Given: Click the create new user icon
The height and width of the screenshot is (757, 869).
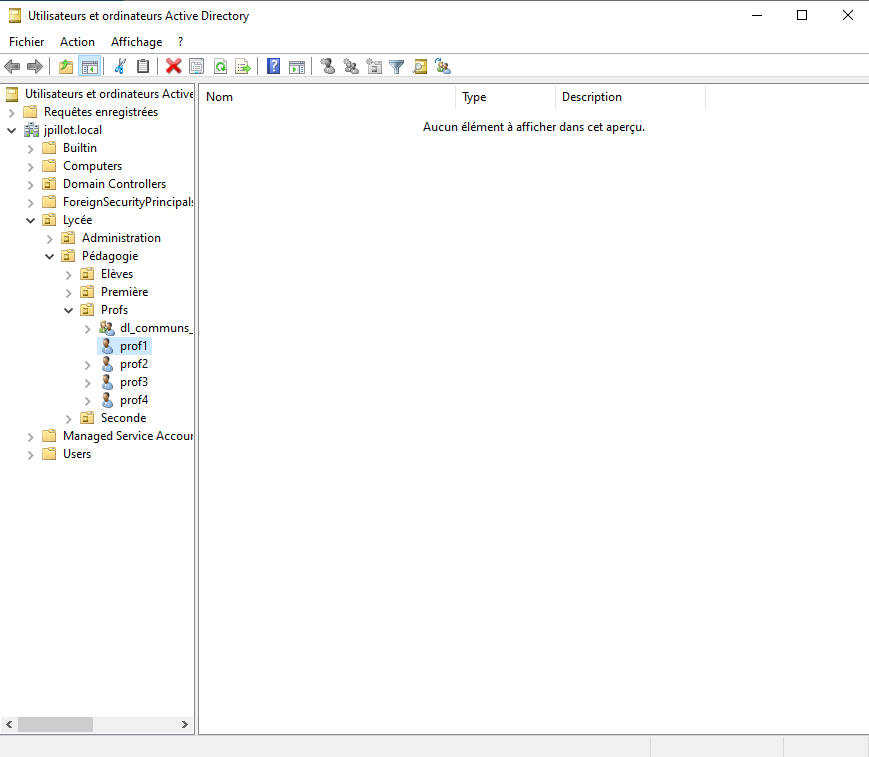Looking at the screenshot, I should pyautogui.click(x=328, y=67).
